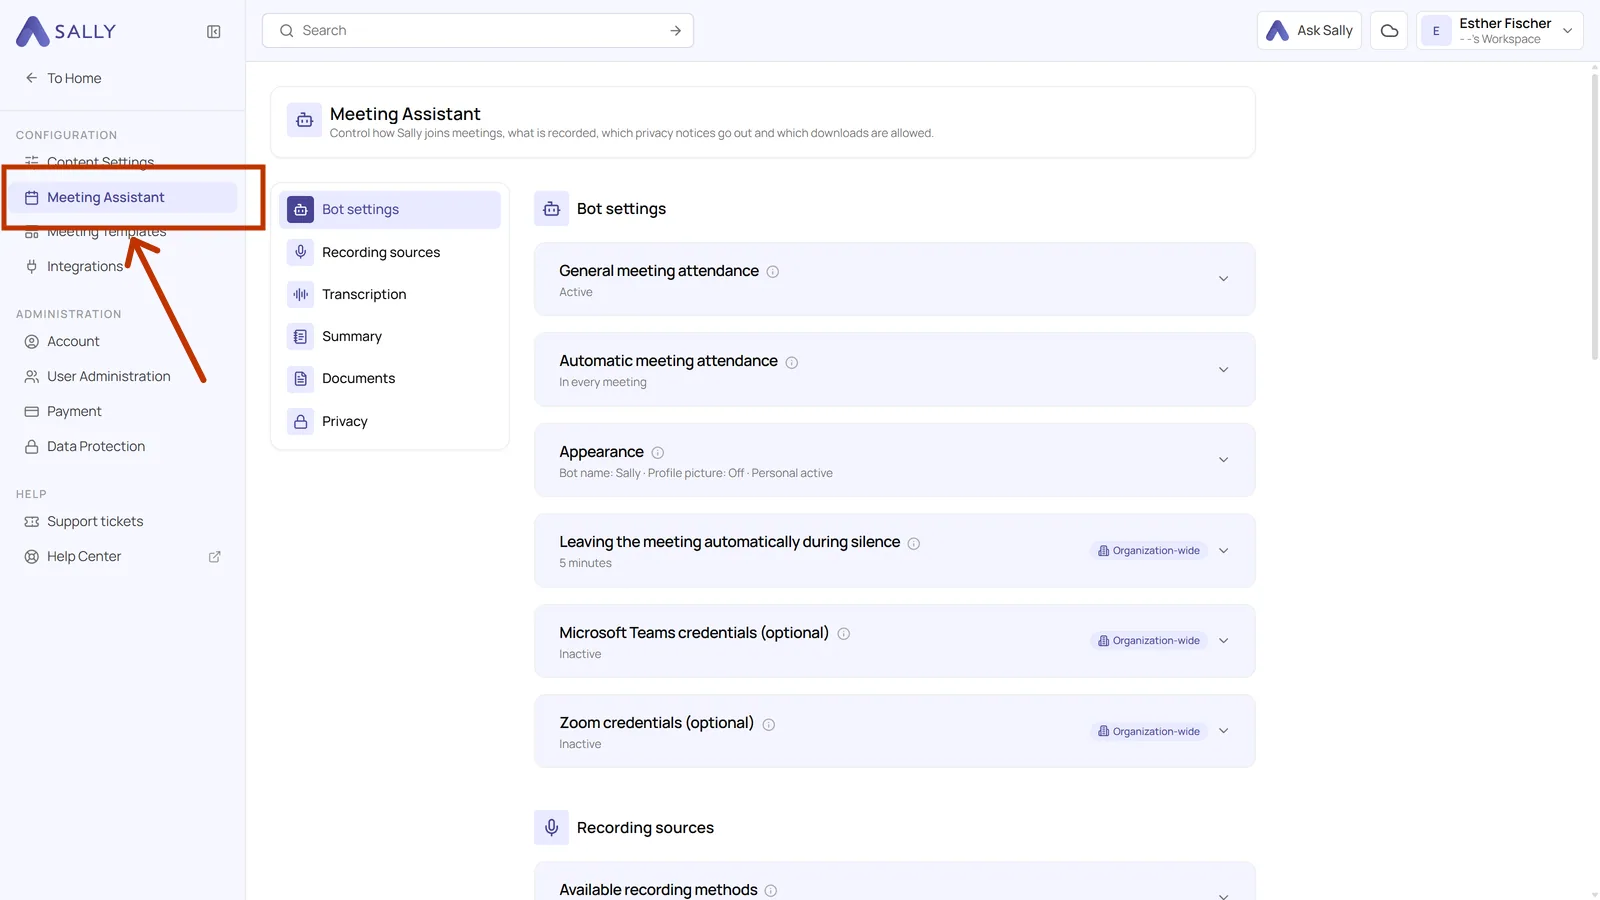Screen dimensions: 1600x900
Task: Go to Documents settings
Action: point(390,379)
